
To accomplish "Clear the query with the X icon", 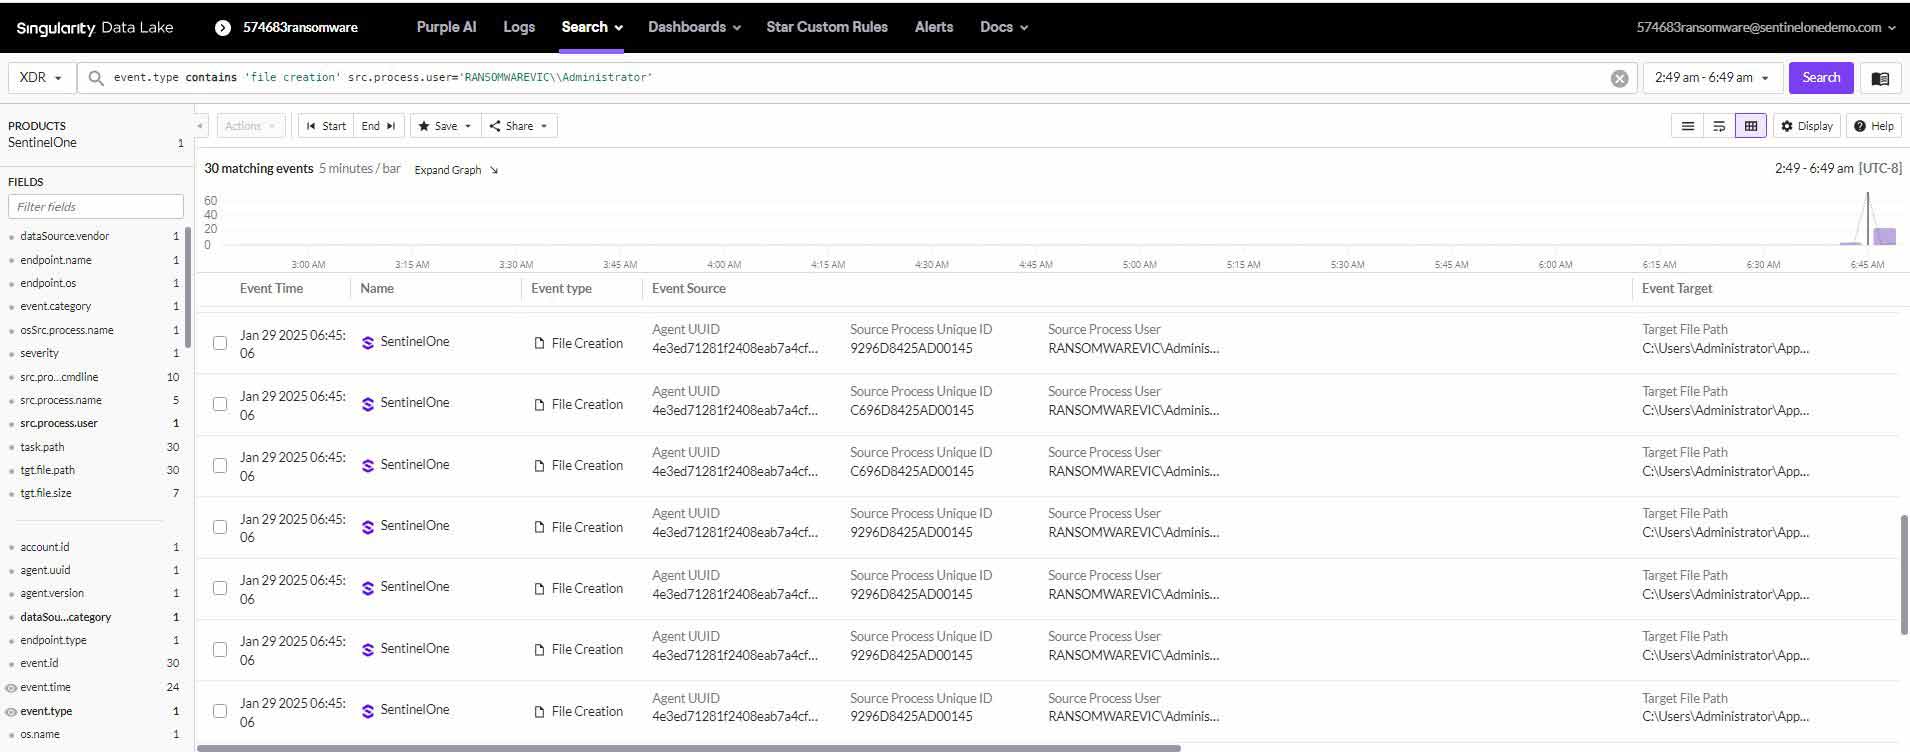I will coord(1620,79).
